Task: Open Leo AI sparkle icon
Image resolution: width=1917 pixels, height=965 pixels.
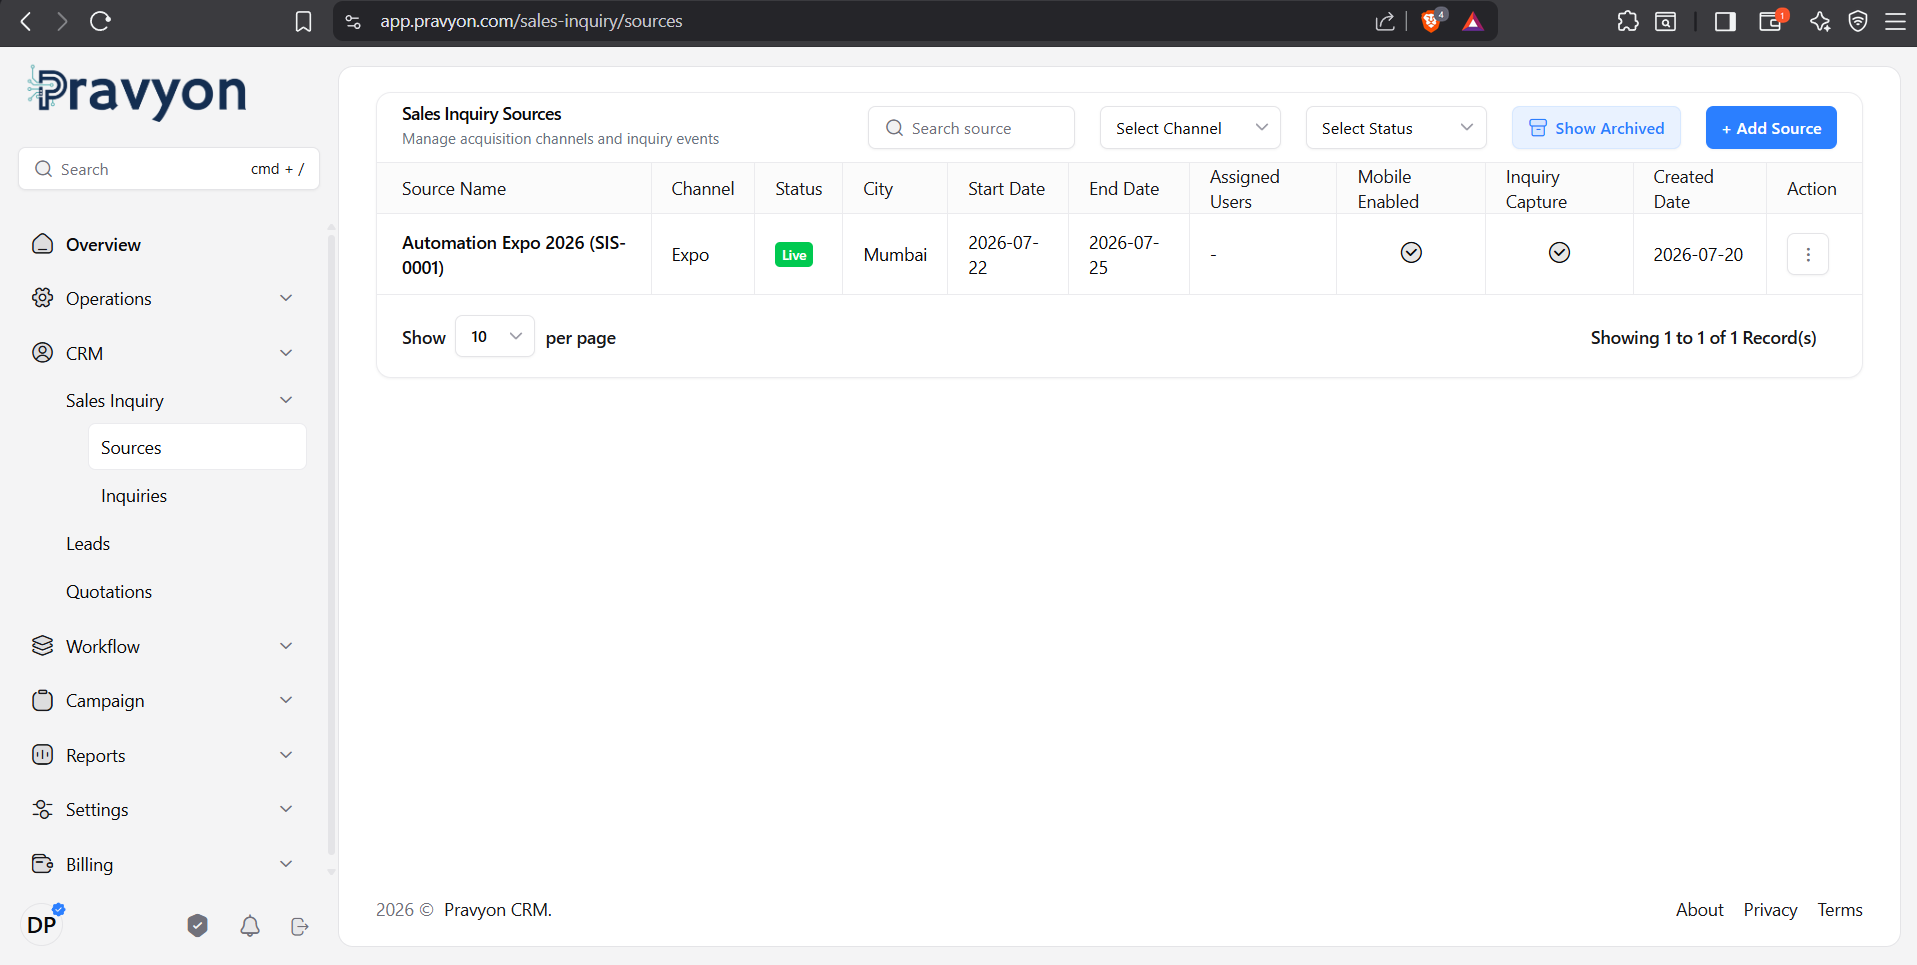Action: click(x=1820, y=21)
